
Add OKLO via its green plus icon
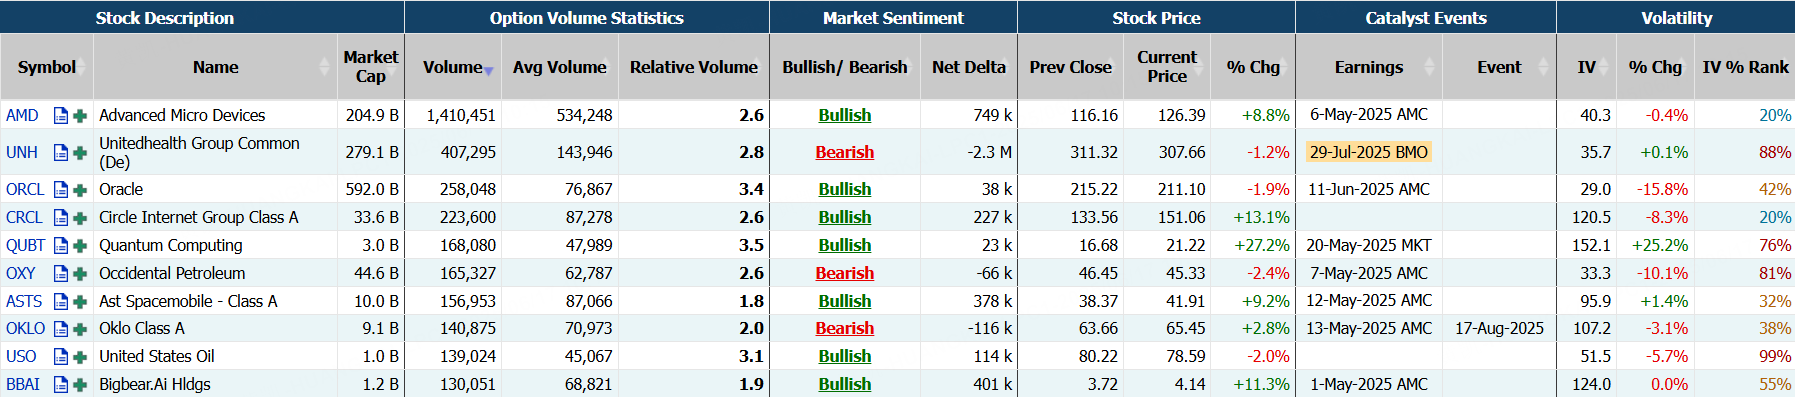pos(80,329)
